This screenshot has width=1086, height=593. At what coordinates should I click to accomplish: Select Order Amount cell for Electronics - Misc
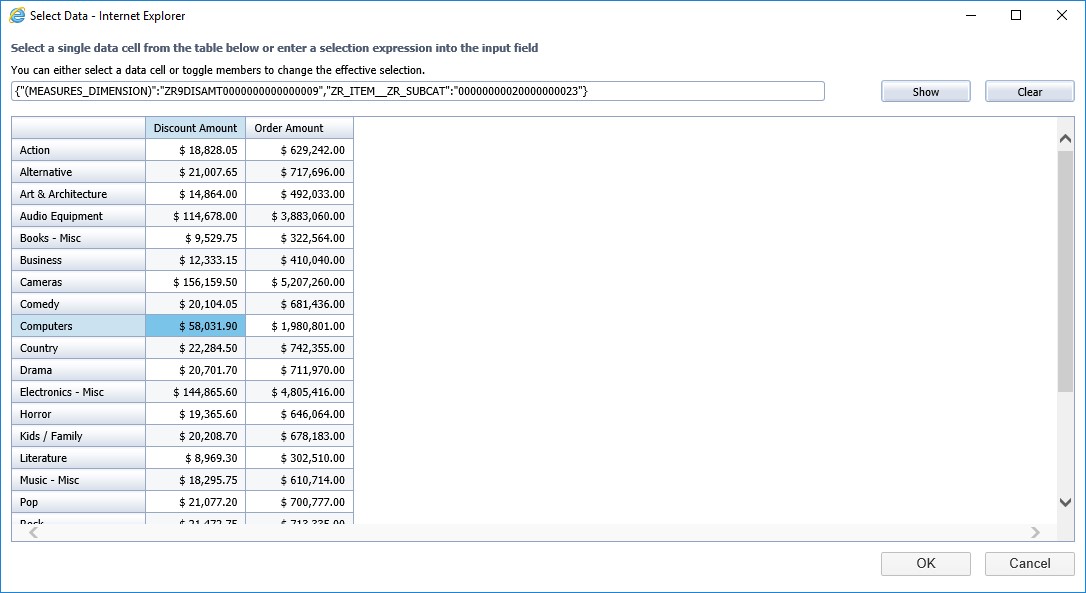299,392
